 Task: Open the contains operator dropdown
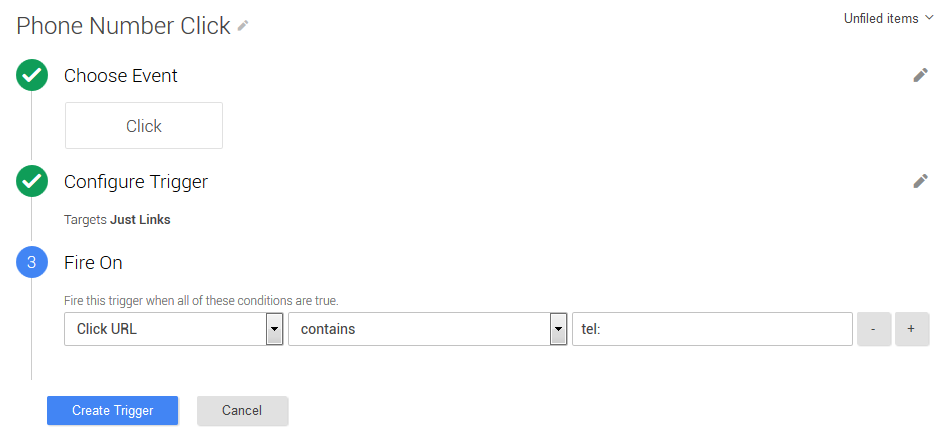pos(427,329)
